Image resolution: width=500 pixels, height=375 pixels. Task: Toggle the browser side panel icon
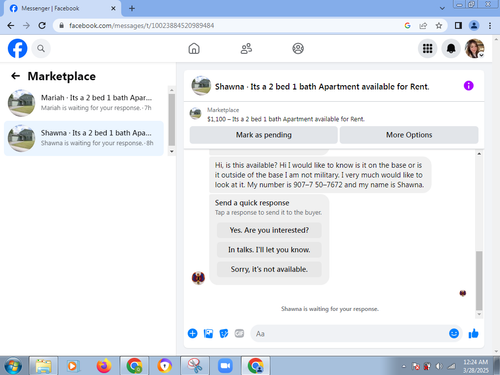tap(458, 26)
